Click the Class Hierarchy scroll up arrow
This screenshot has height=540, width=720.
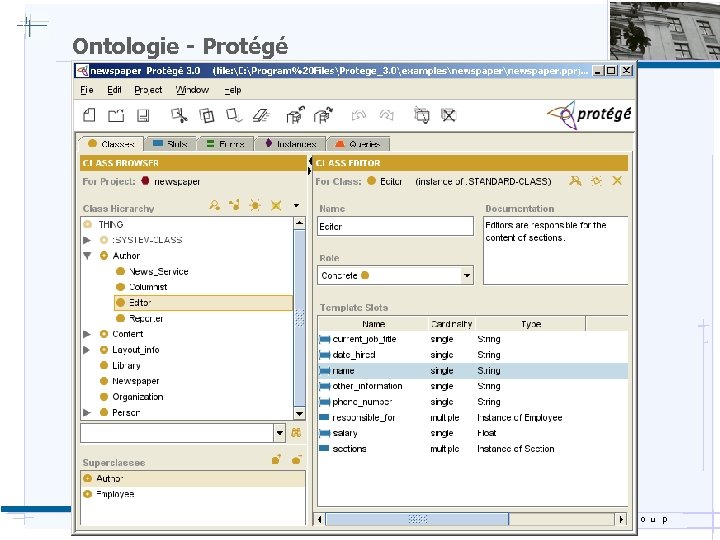click(x=299, y=223)
